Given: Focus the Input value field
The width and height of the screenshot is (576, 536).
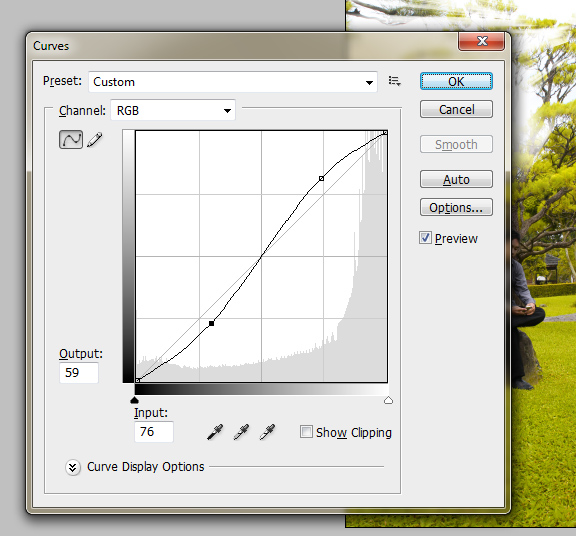Looking at the screenshot, I should point(154,432).
